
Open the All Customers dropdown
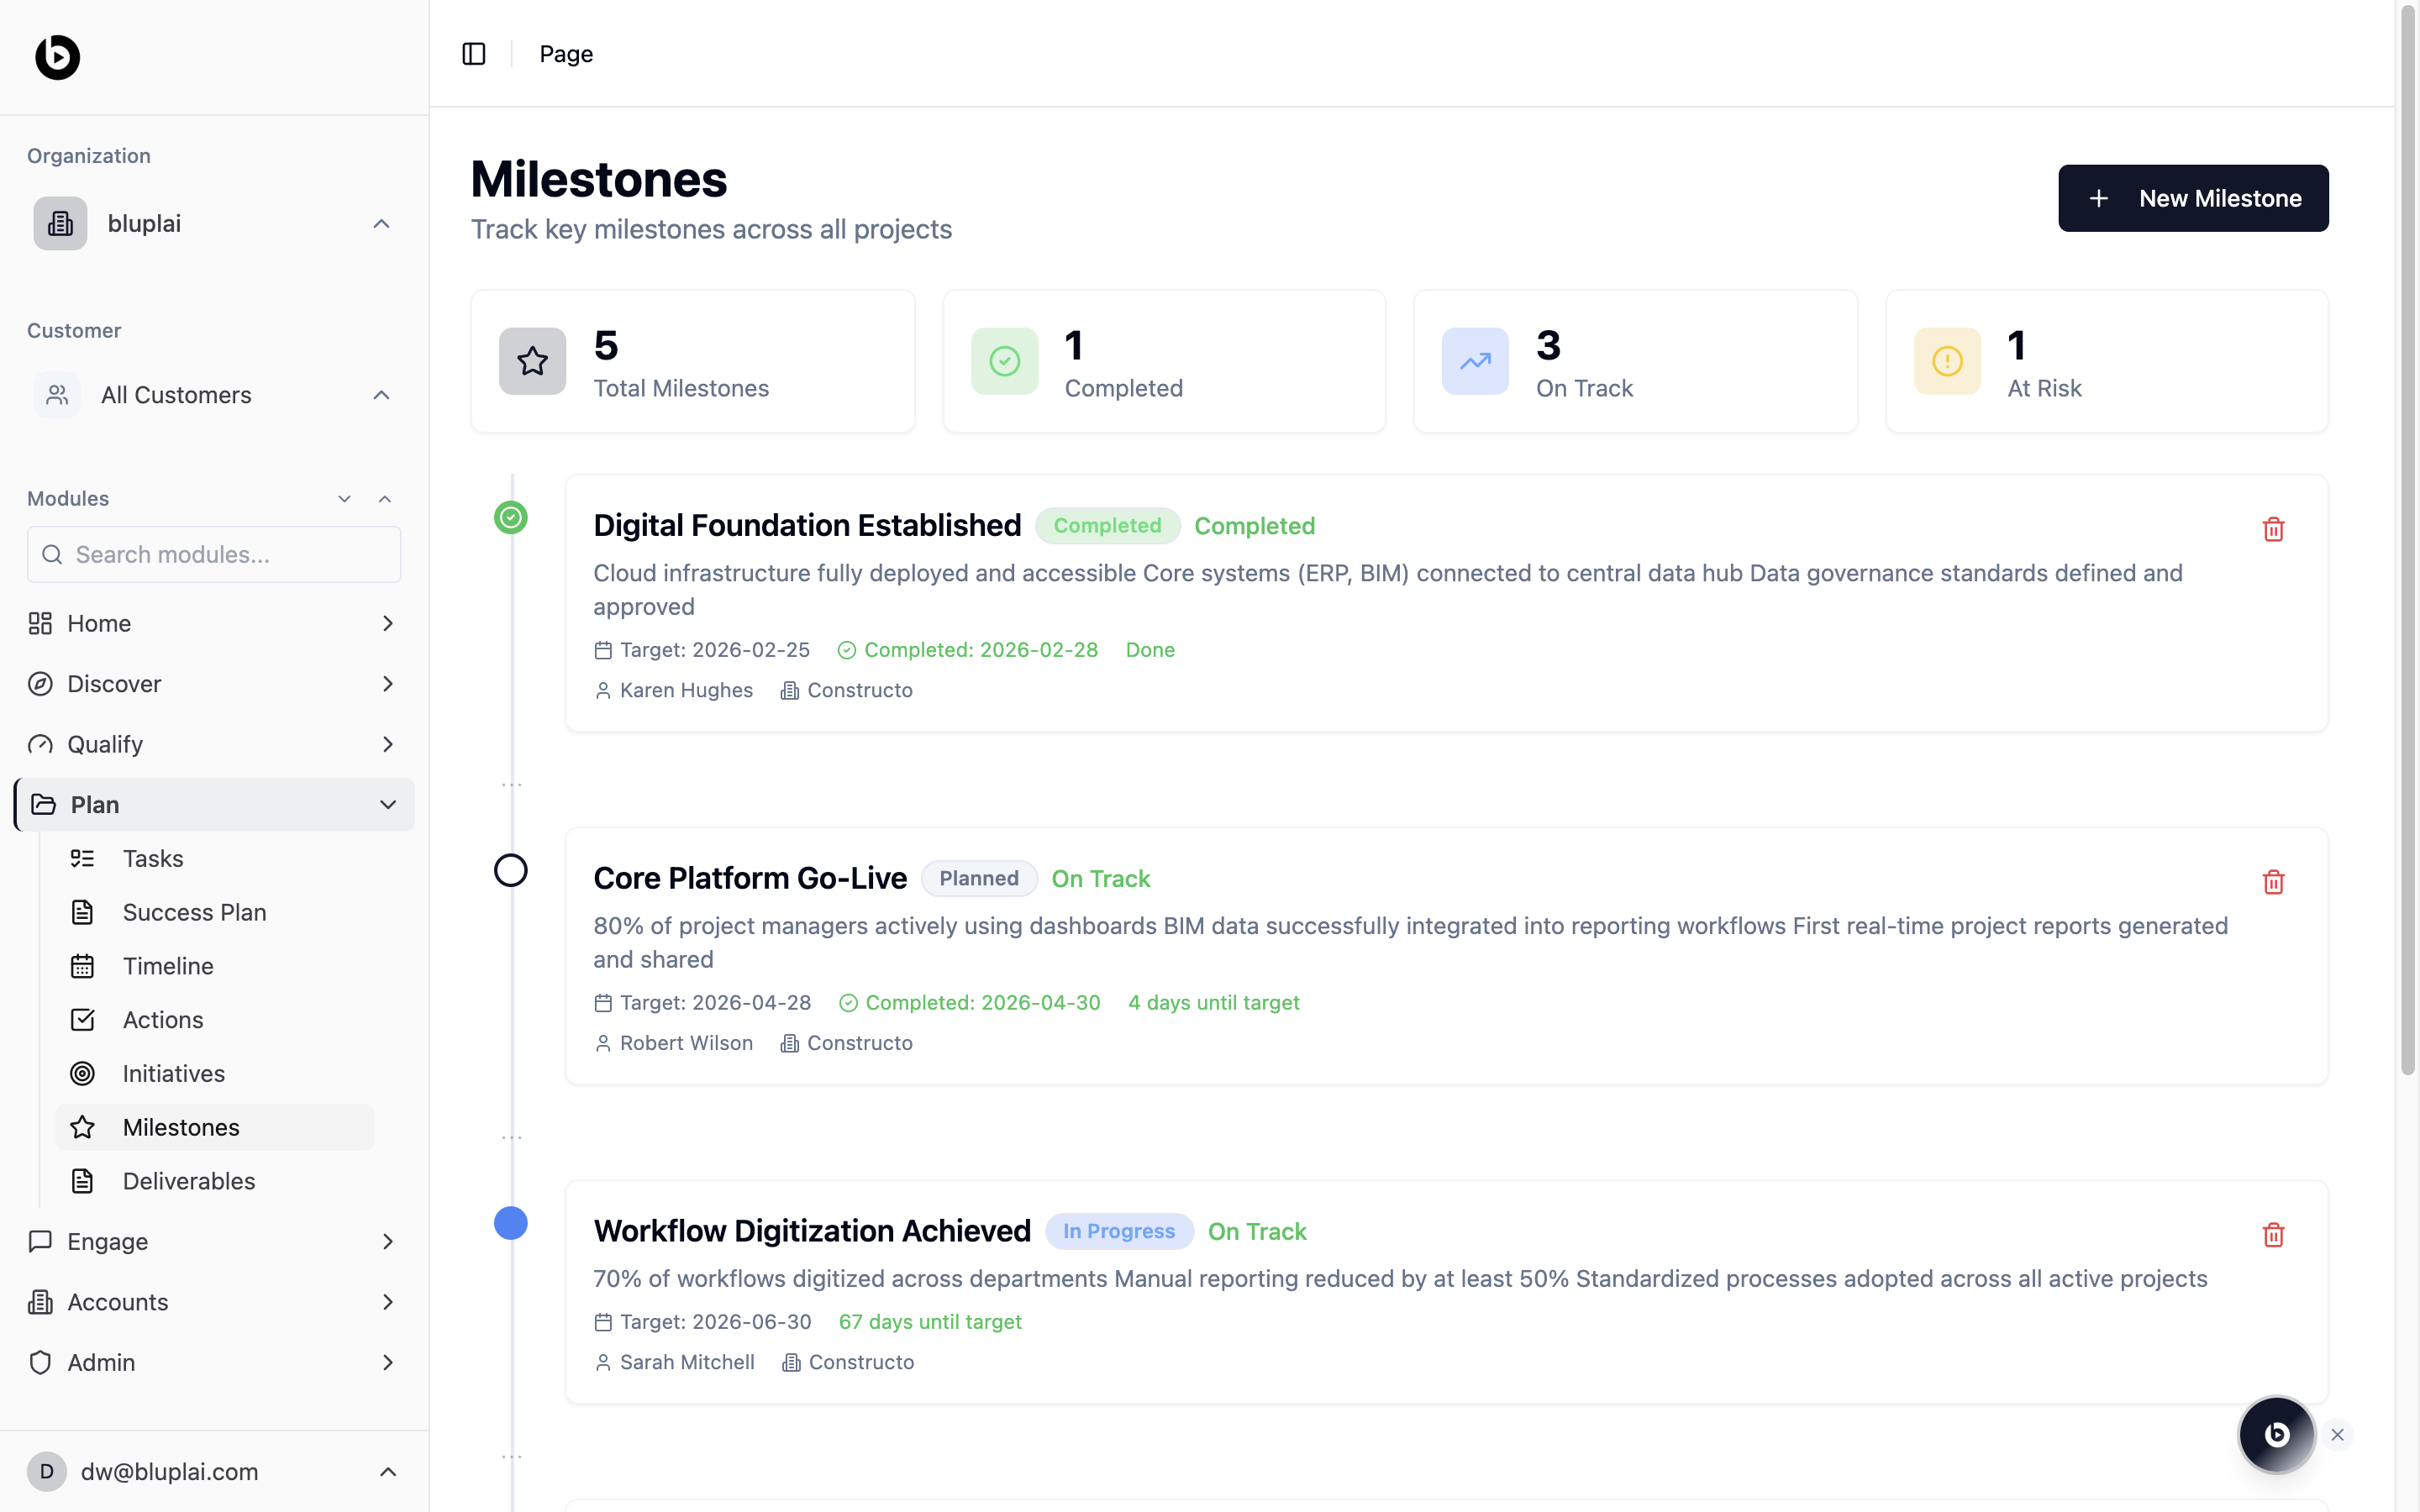[213, 395]
